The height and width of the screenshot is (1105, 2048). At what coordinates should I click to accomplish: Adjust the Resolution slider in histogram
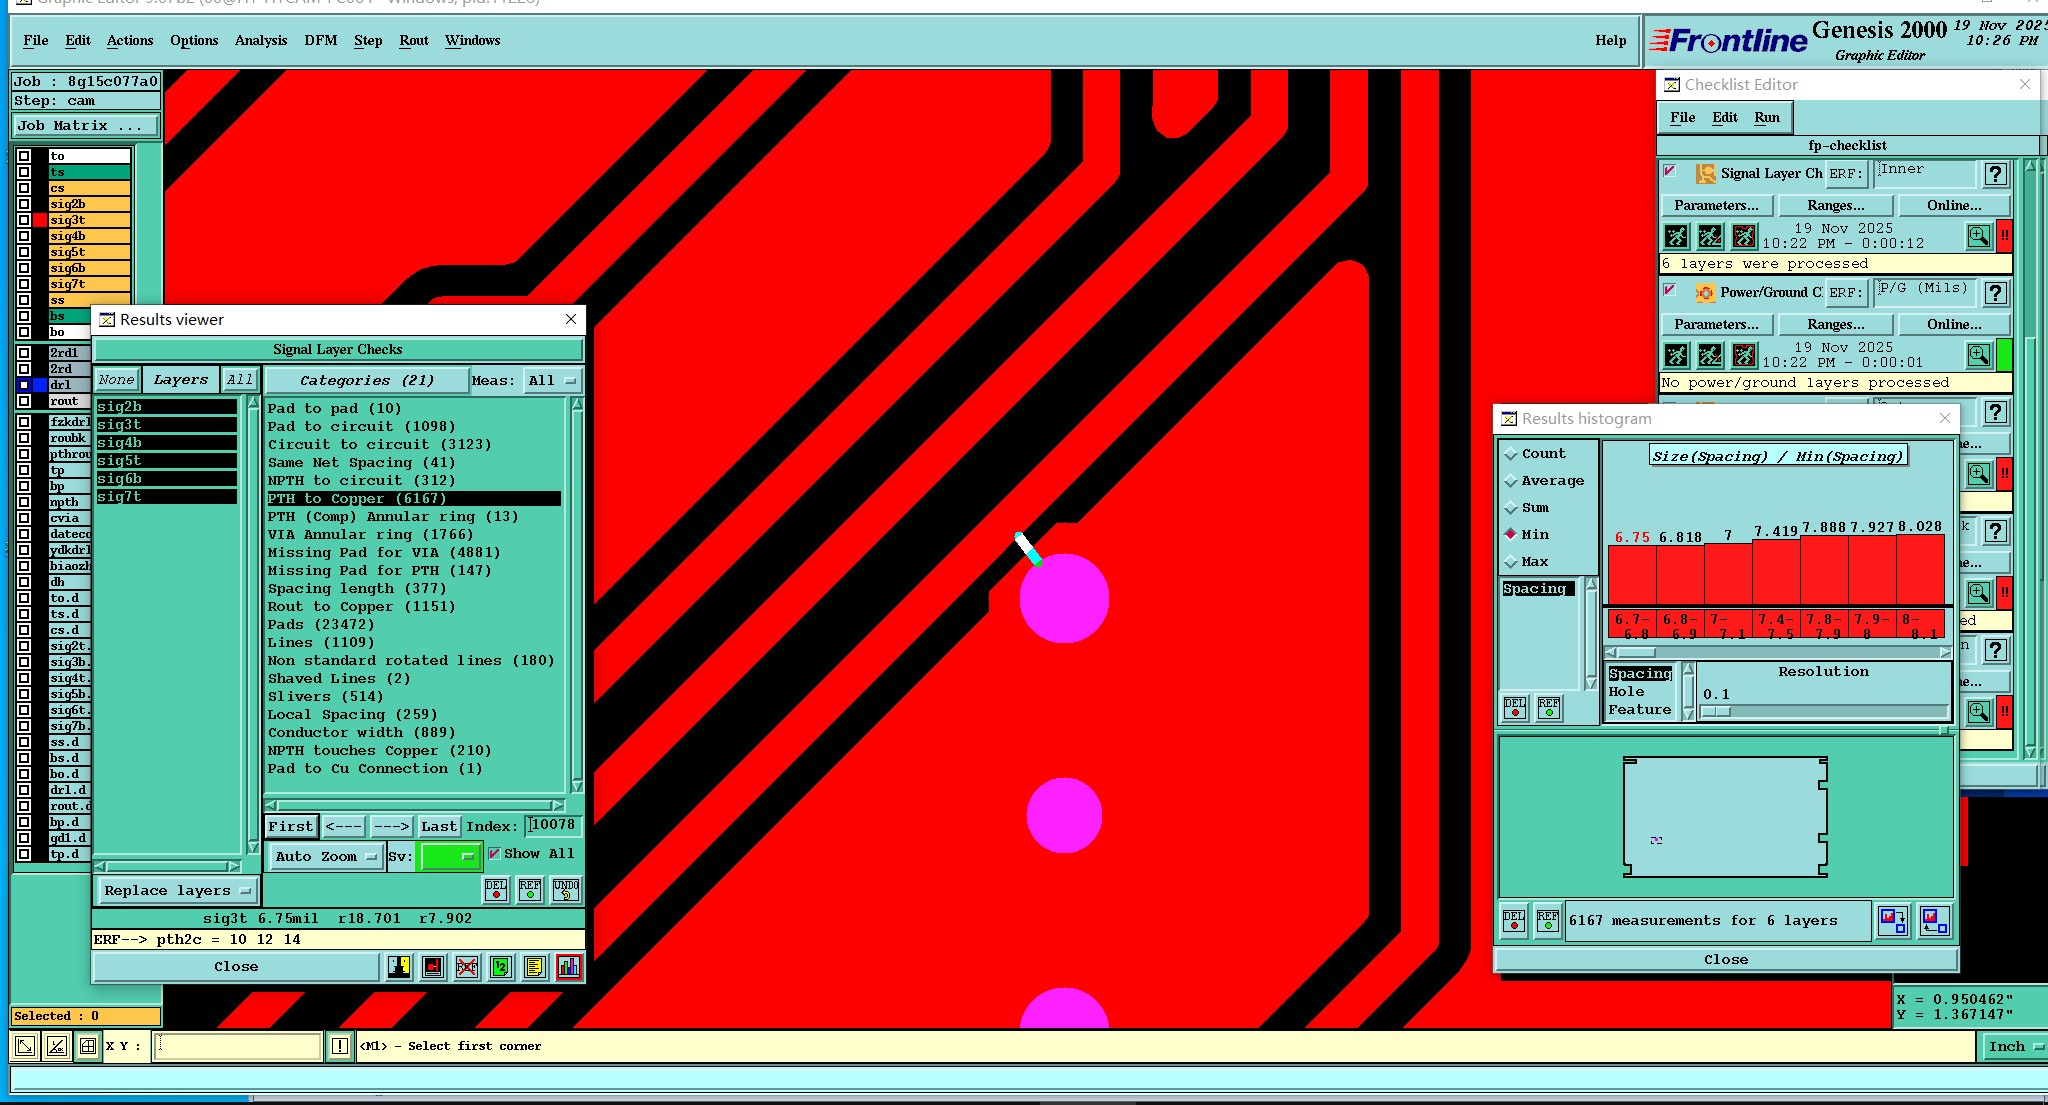[x=1716, y=711]
